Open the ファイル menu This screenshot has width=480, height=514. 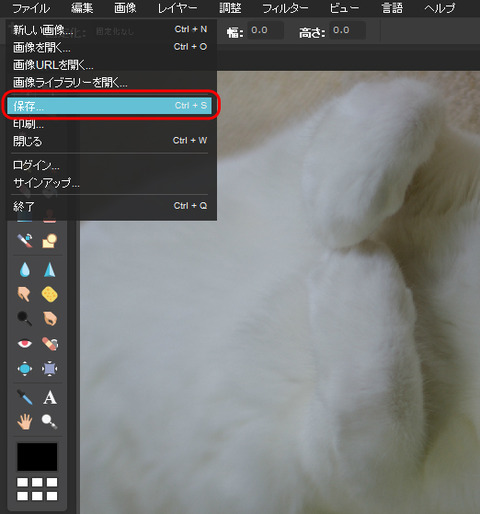pos(31,8)
